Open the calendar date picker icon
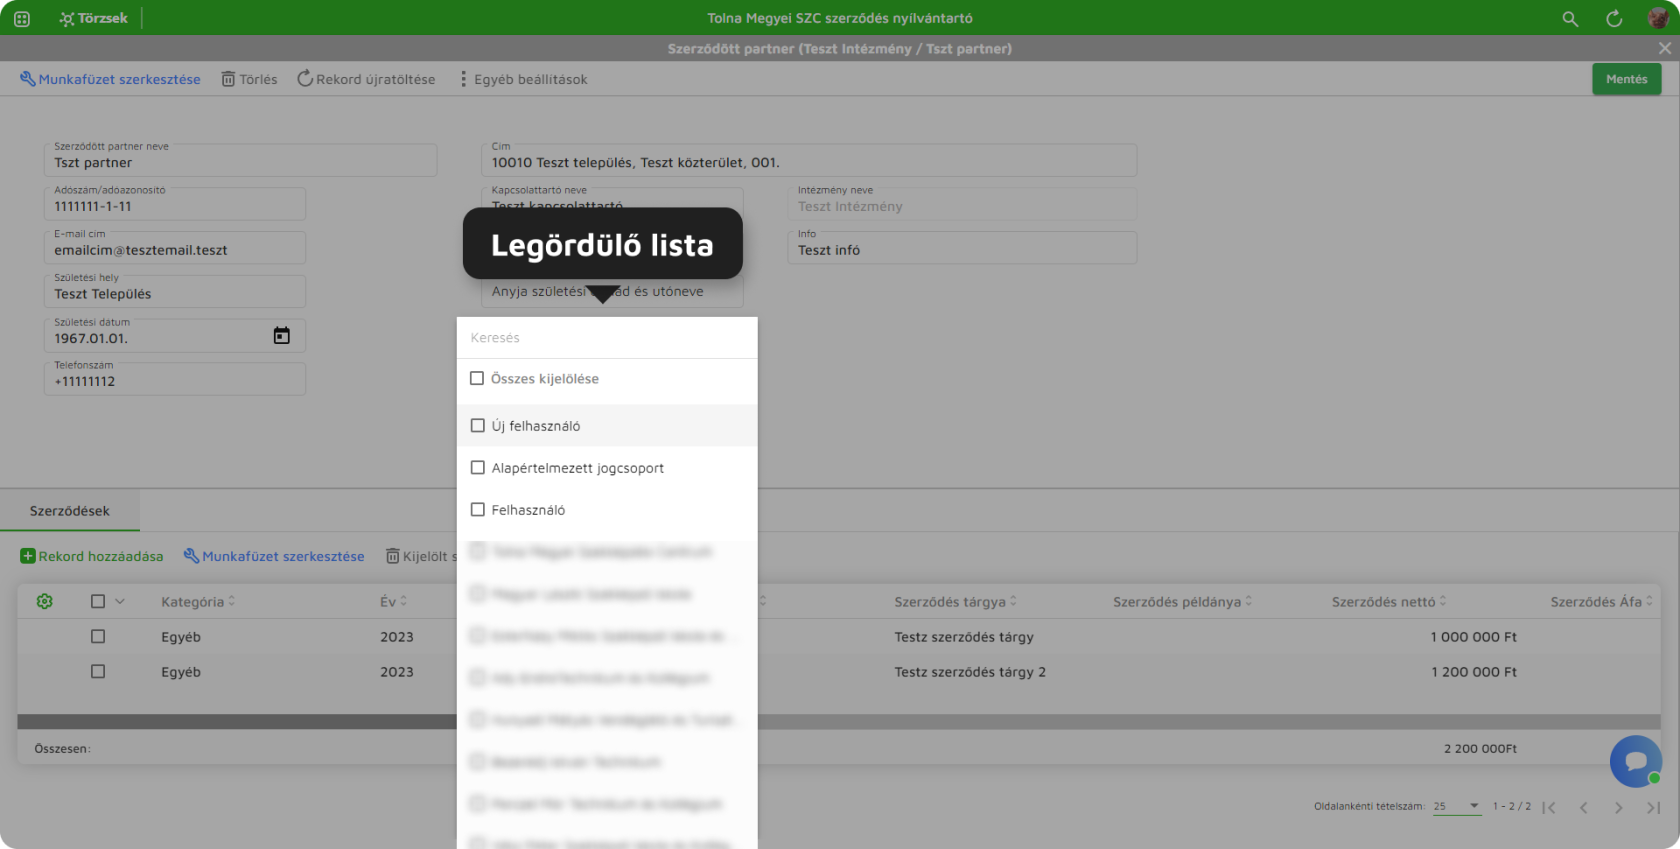1680x849 pixels. click(282, 336)
